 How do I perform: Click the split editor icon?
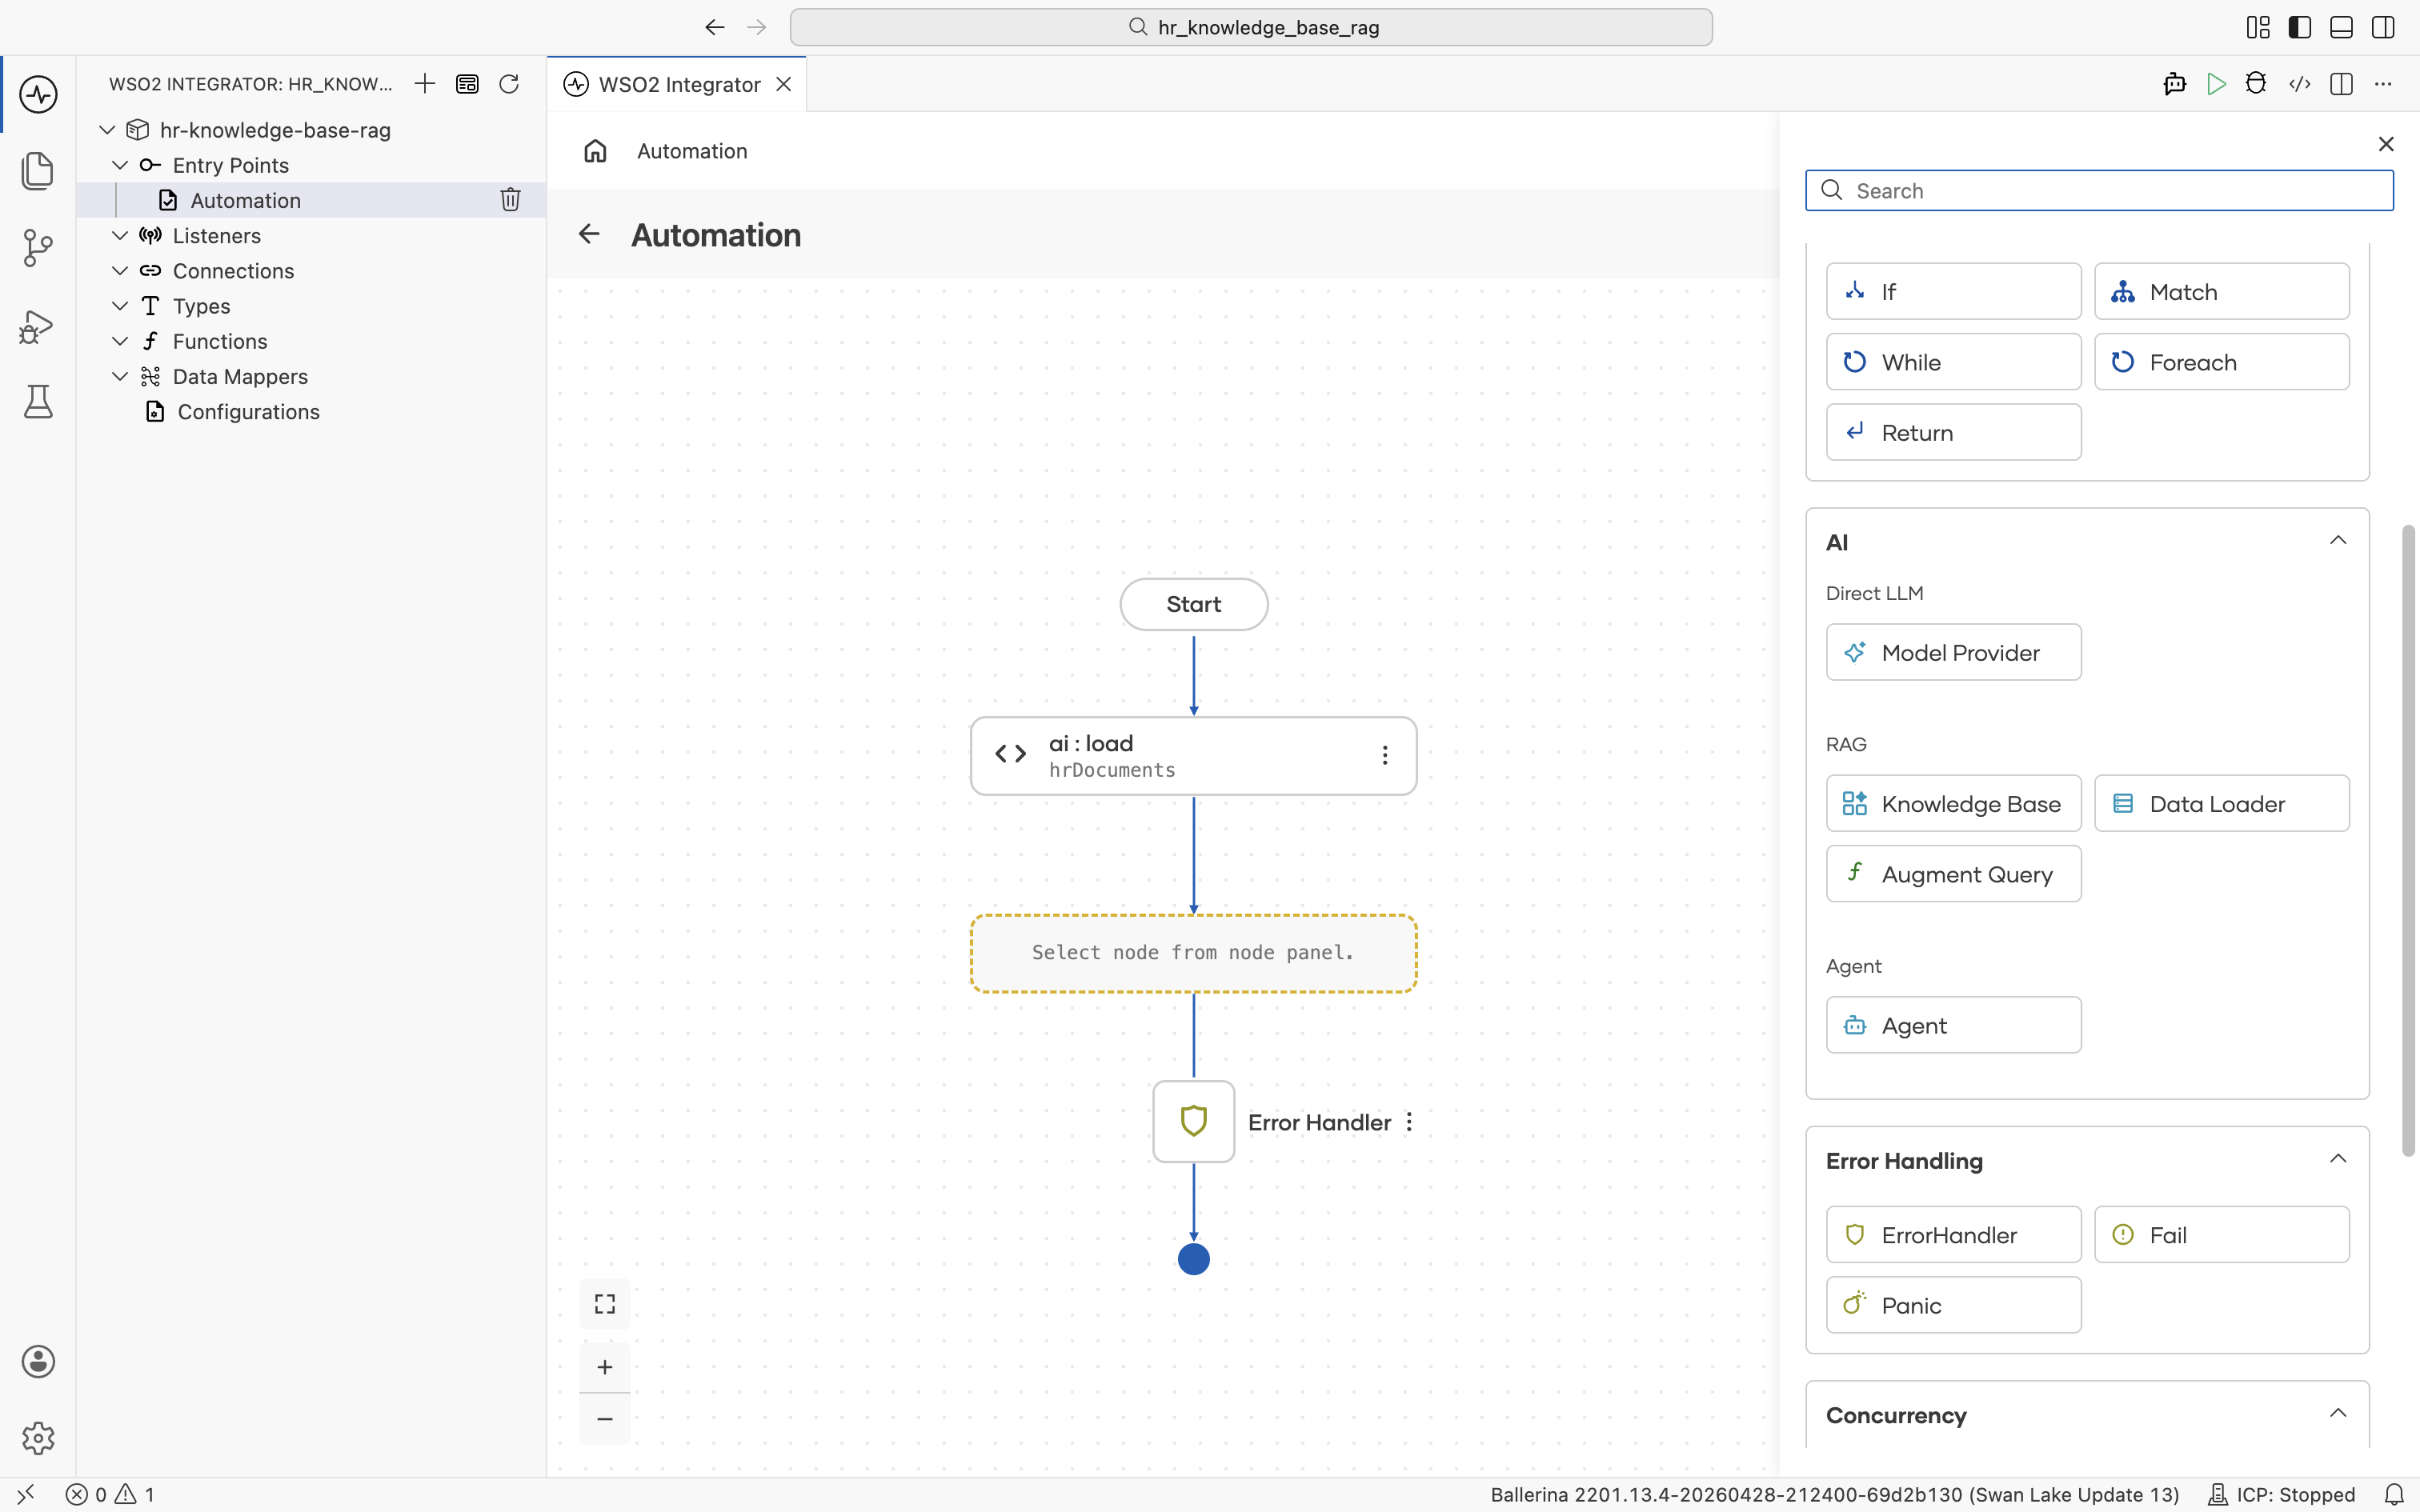pos(2341,84)
